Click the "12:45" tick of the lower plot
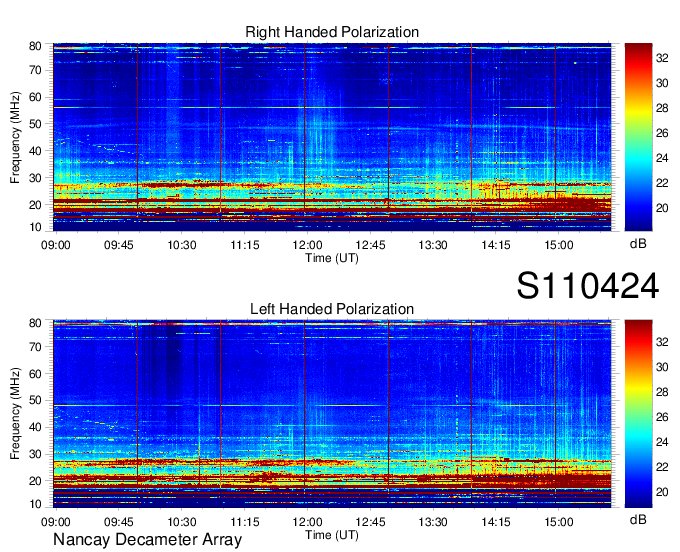Image resolution: width=680 pixels, height=552 pixels. click(370, 522)
